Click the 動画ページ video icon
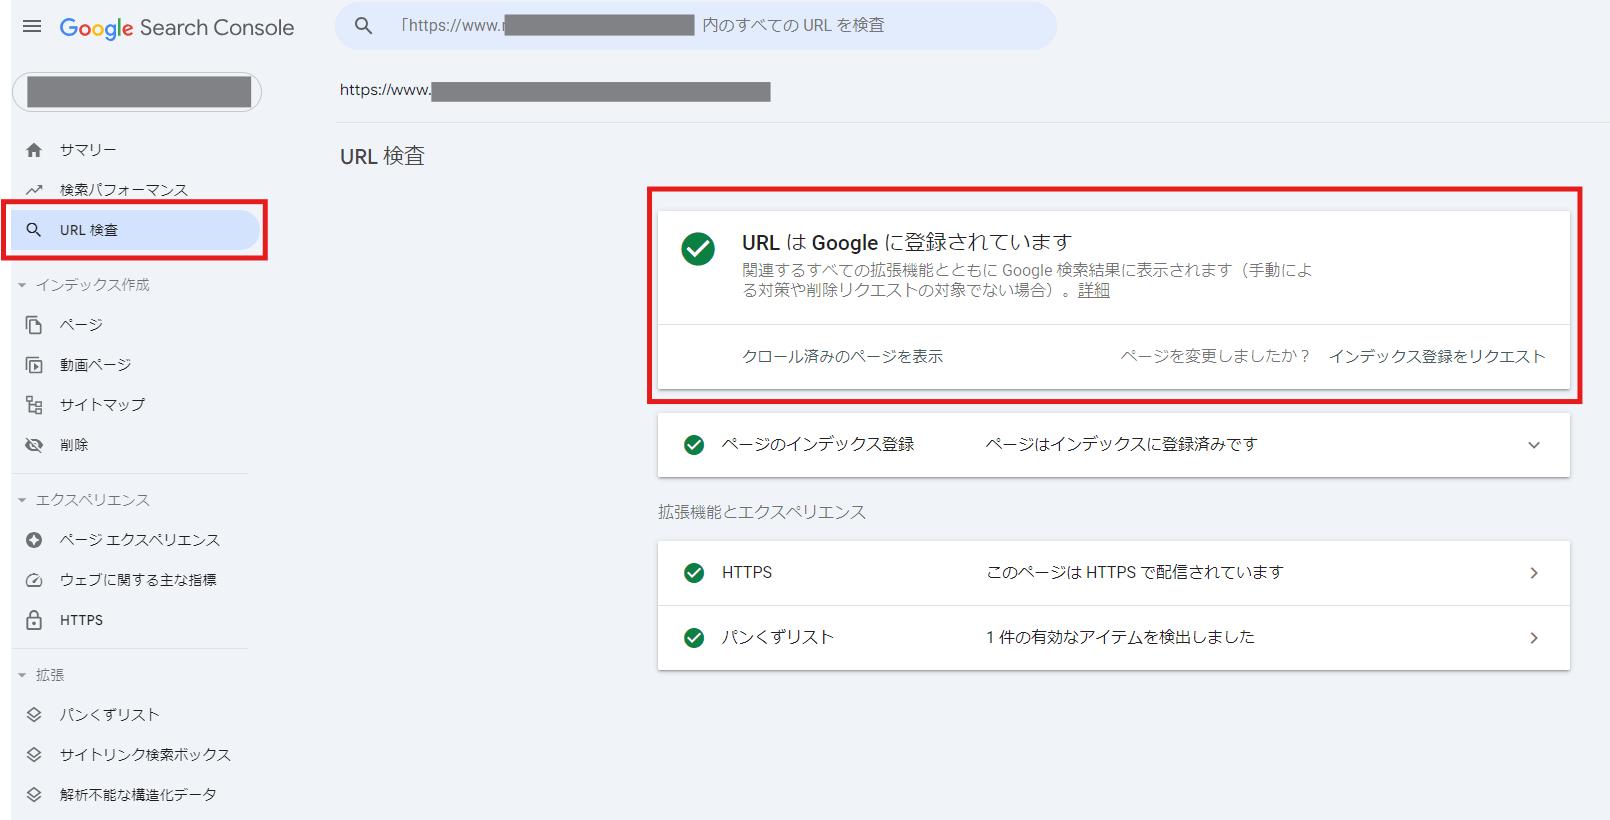 point(34,365)
